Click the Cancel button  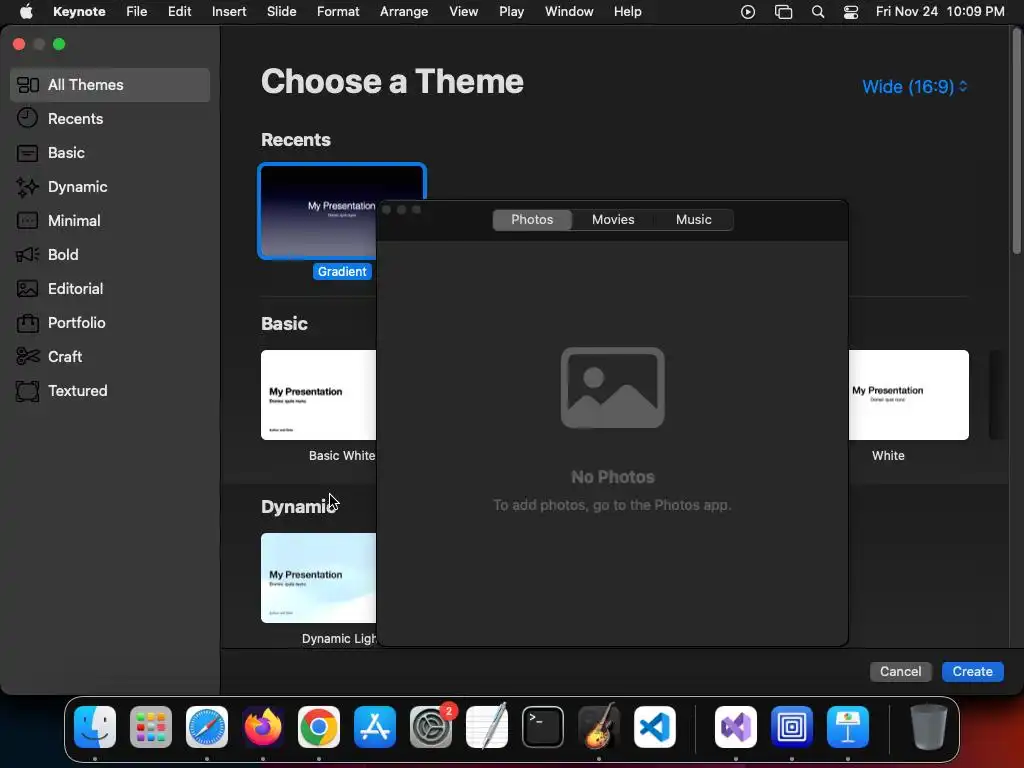[x=900, y=671]
